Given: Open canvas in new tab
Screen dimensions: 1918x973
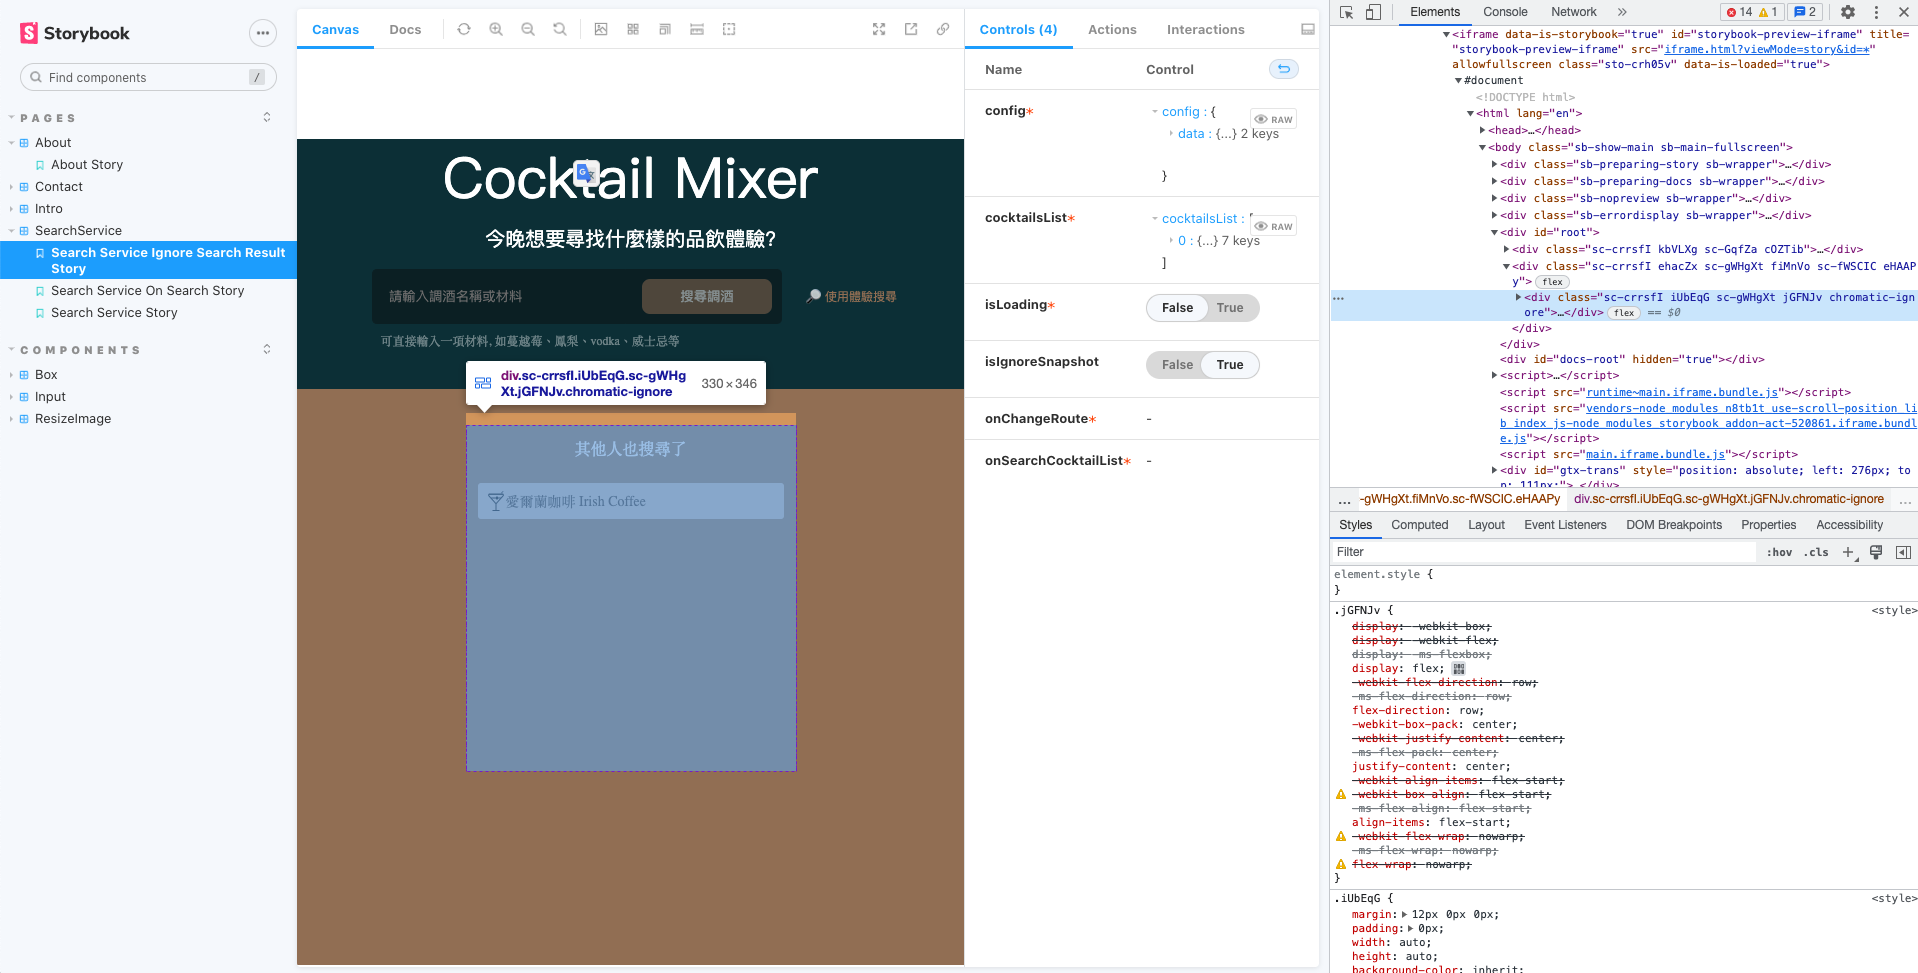Looking at the screenshot, I should [911, 29].
